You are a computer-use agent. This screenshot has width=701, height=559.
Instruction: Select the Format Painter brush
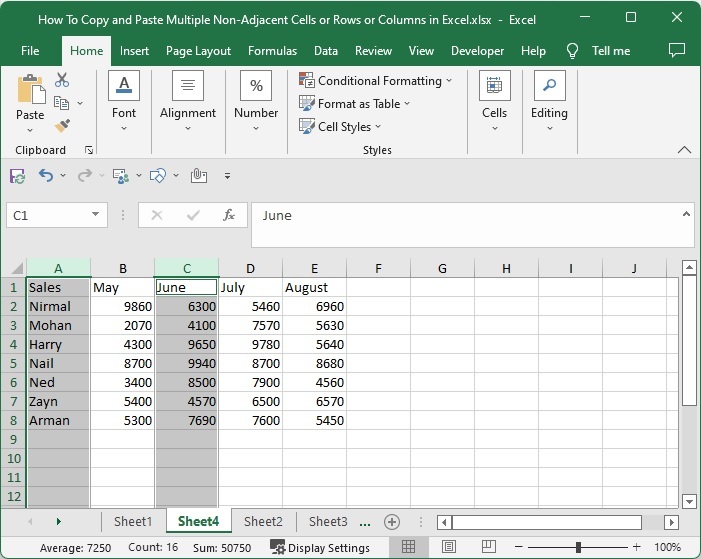click(62, 126)
